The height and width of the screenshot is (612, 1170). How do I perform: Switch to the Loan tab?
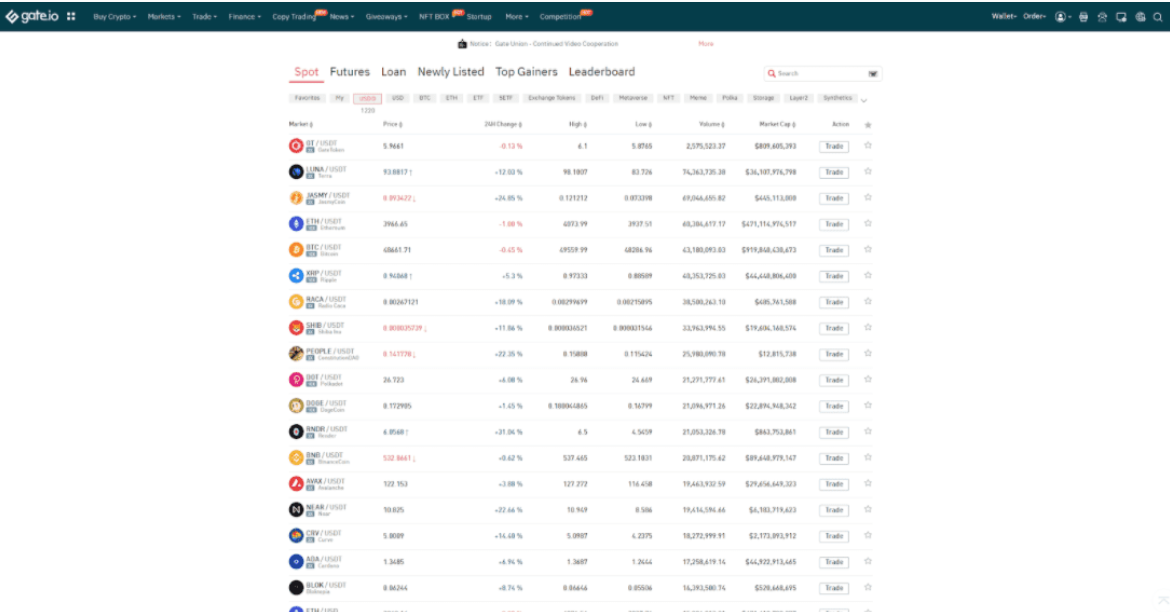point(393,72)
